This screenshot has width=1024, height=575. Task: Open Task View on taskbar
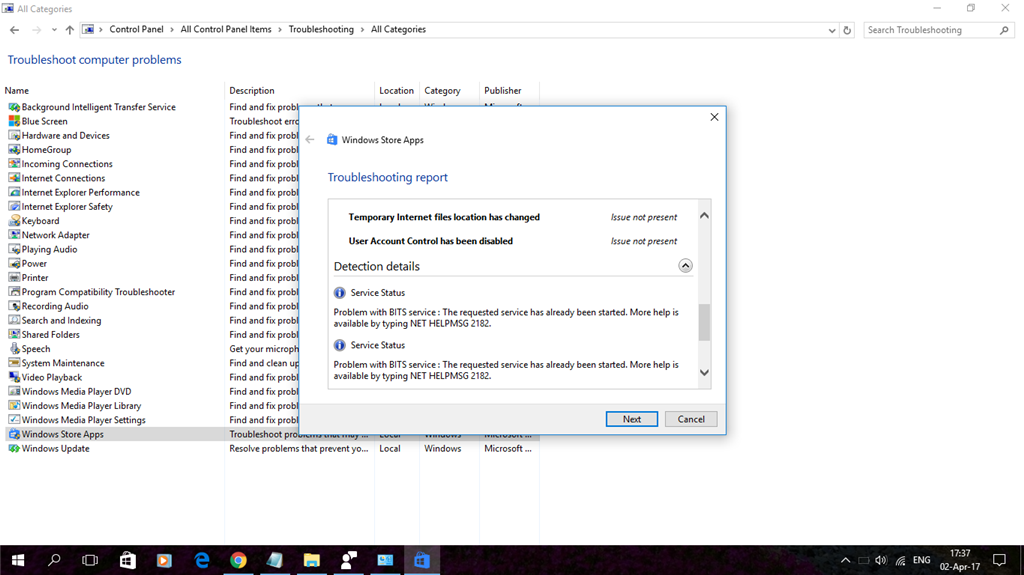pos(89,561)
